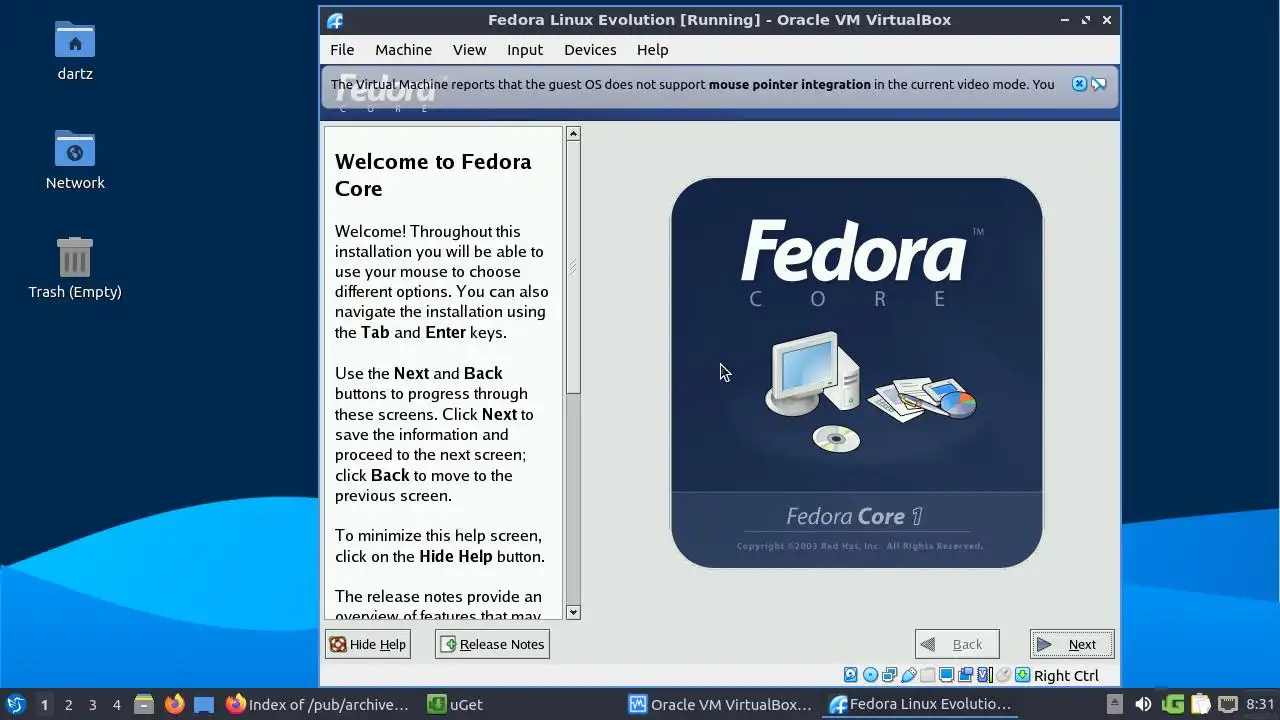Click the network connection tray icon
This screenshot has height=720, width=1280.
1228,704
